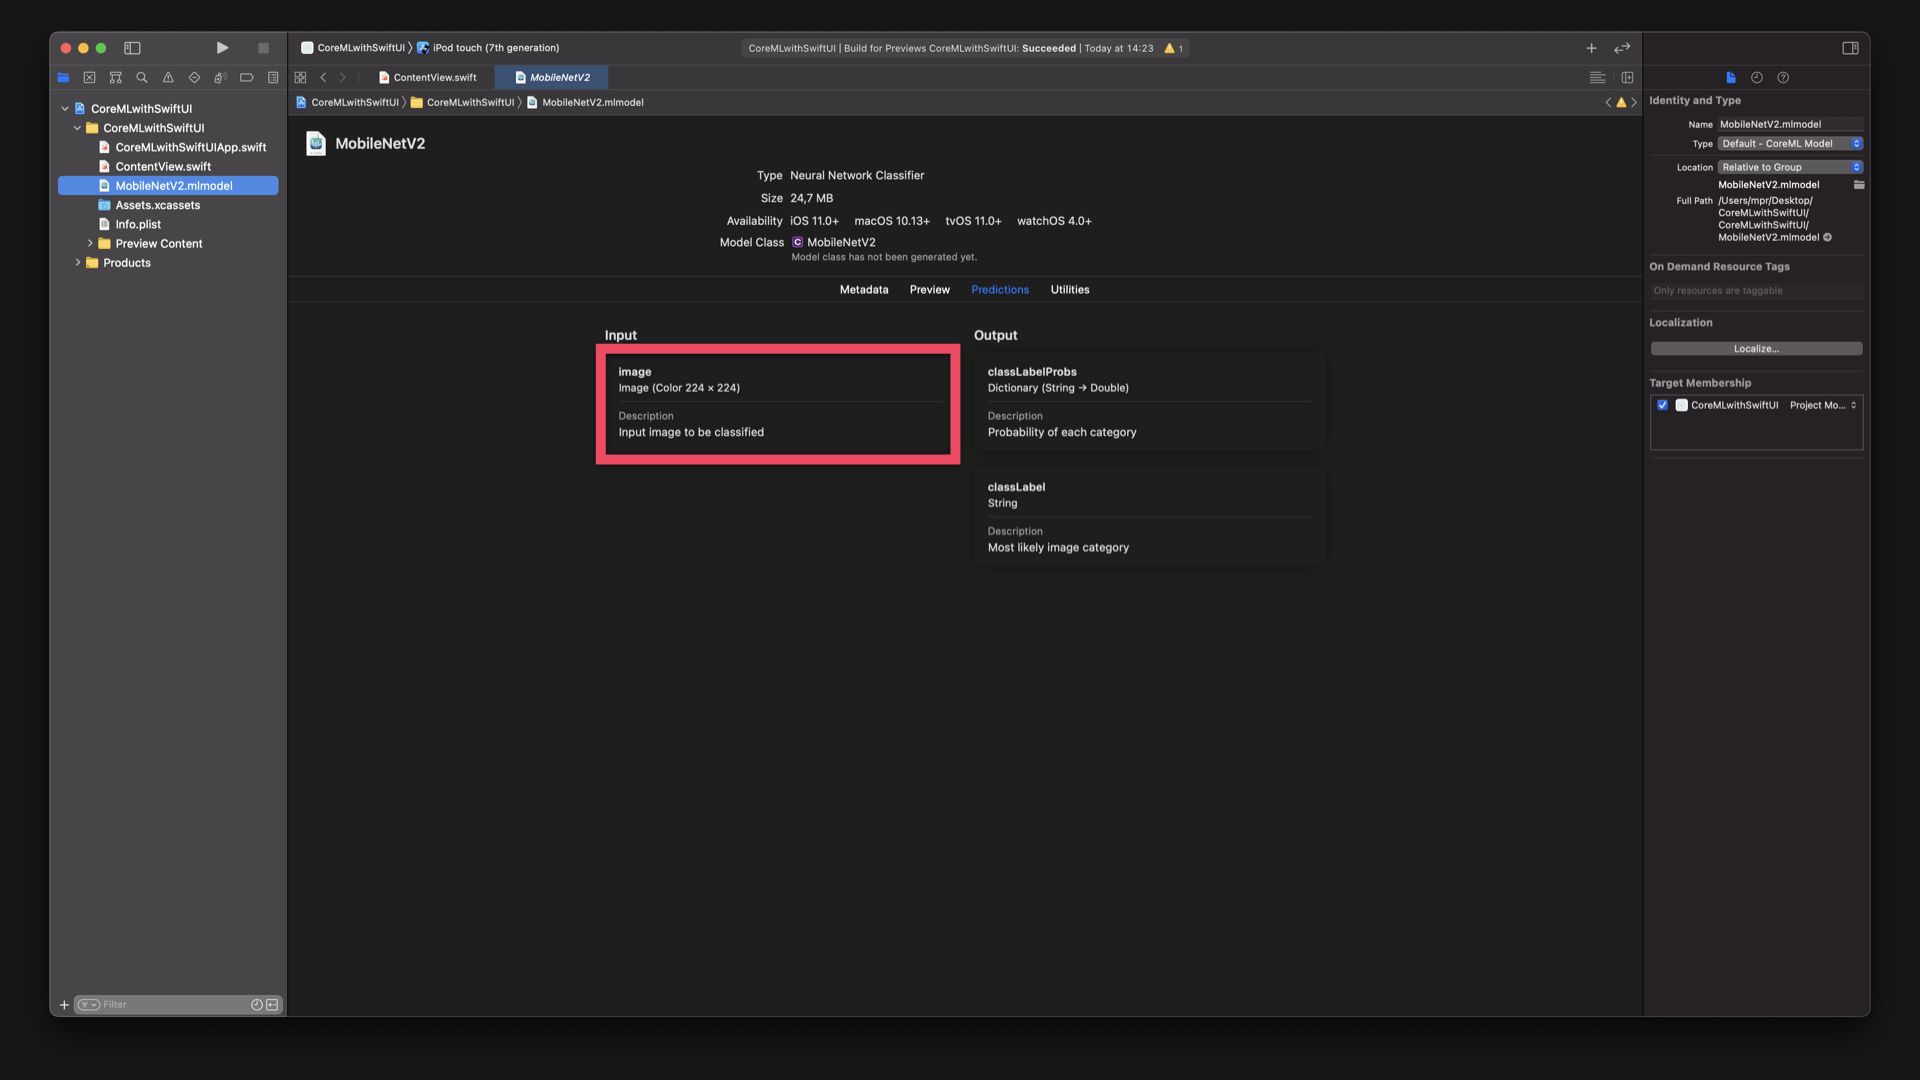Click the Library plus button
1920x1080 pixels.
point(1591,48)
